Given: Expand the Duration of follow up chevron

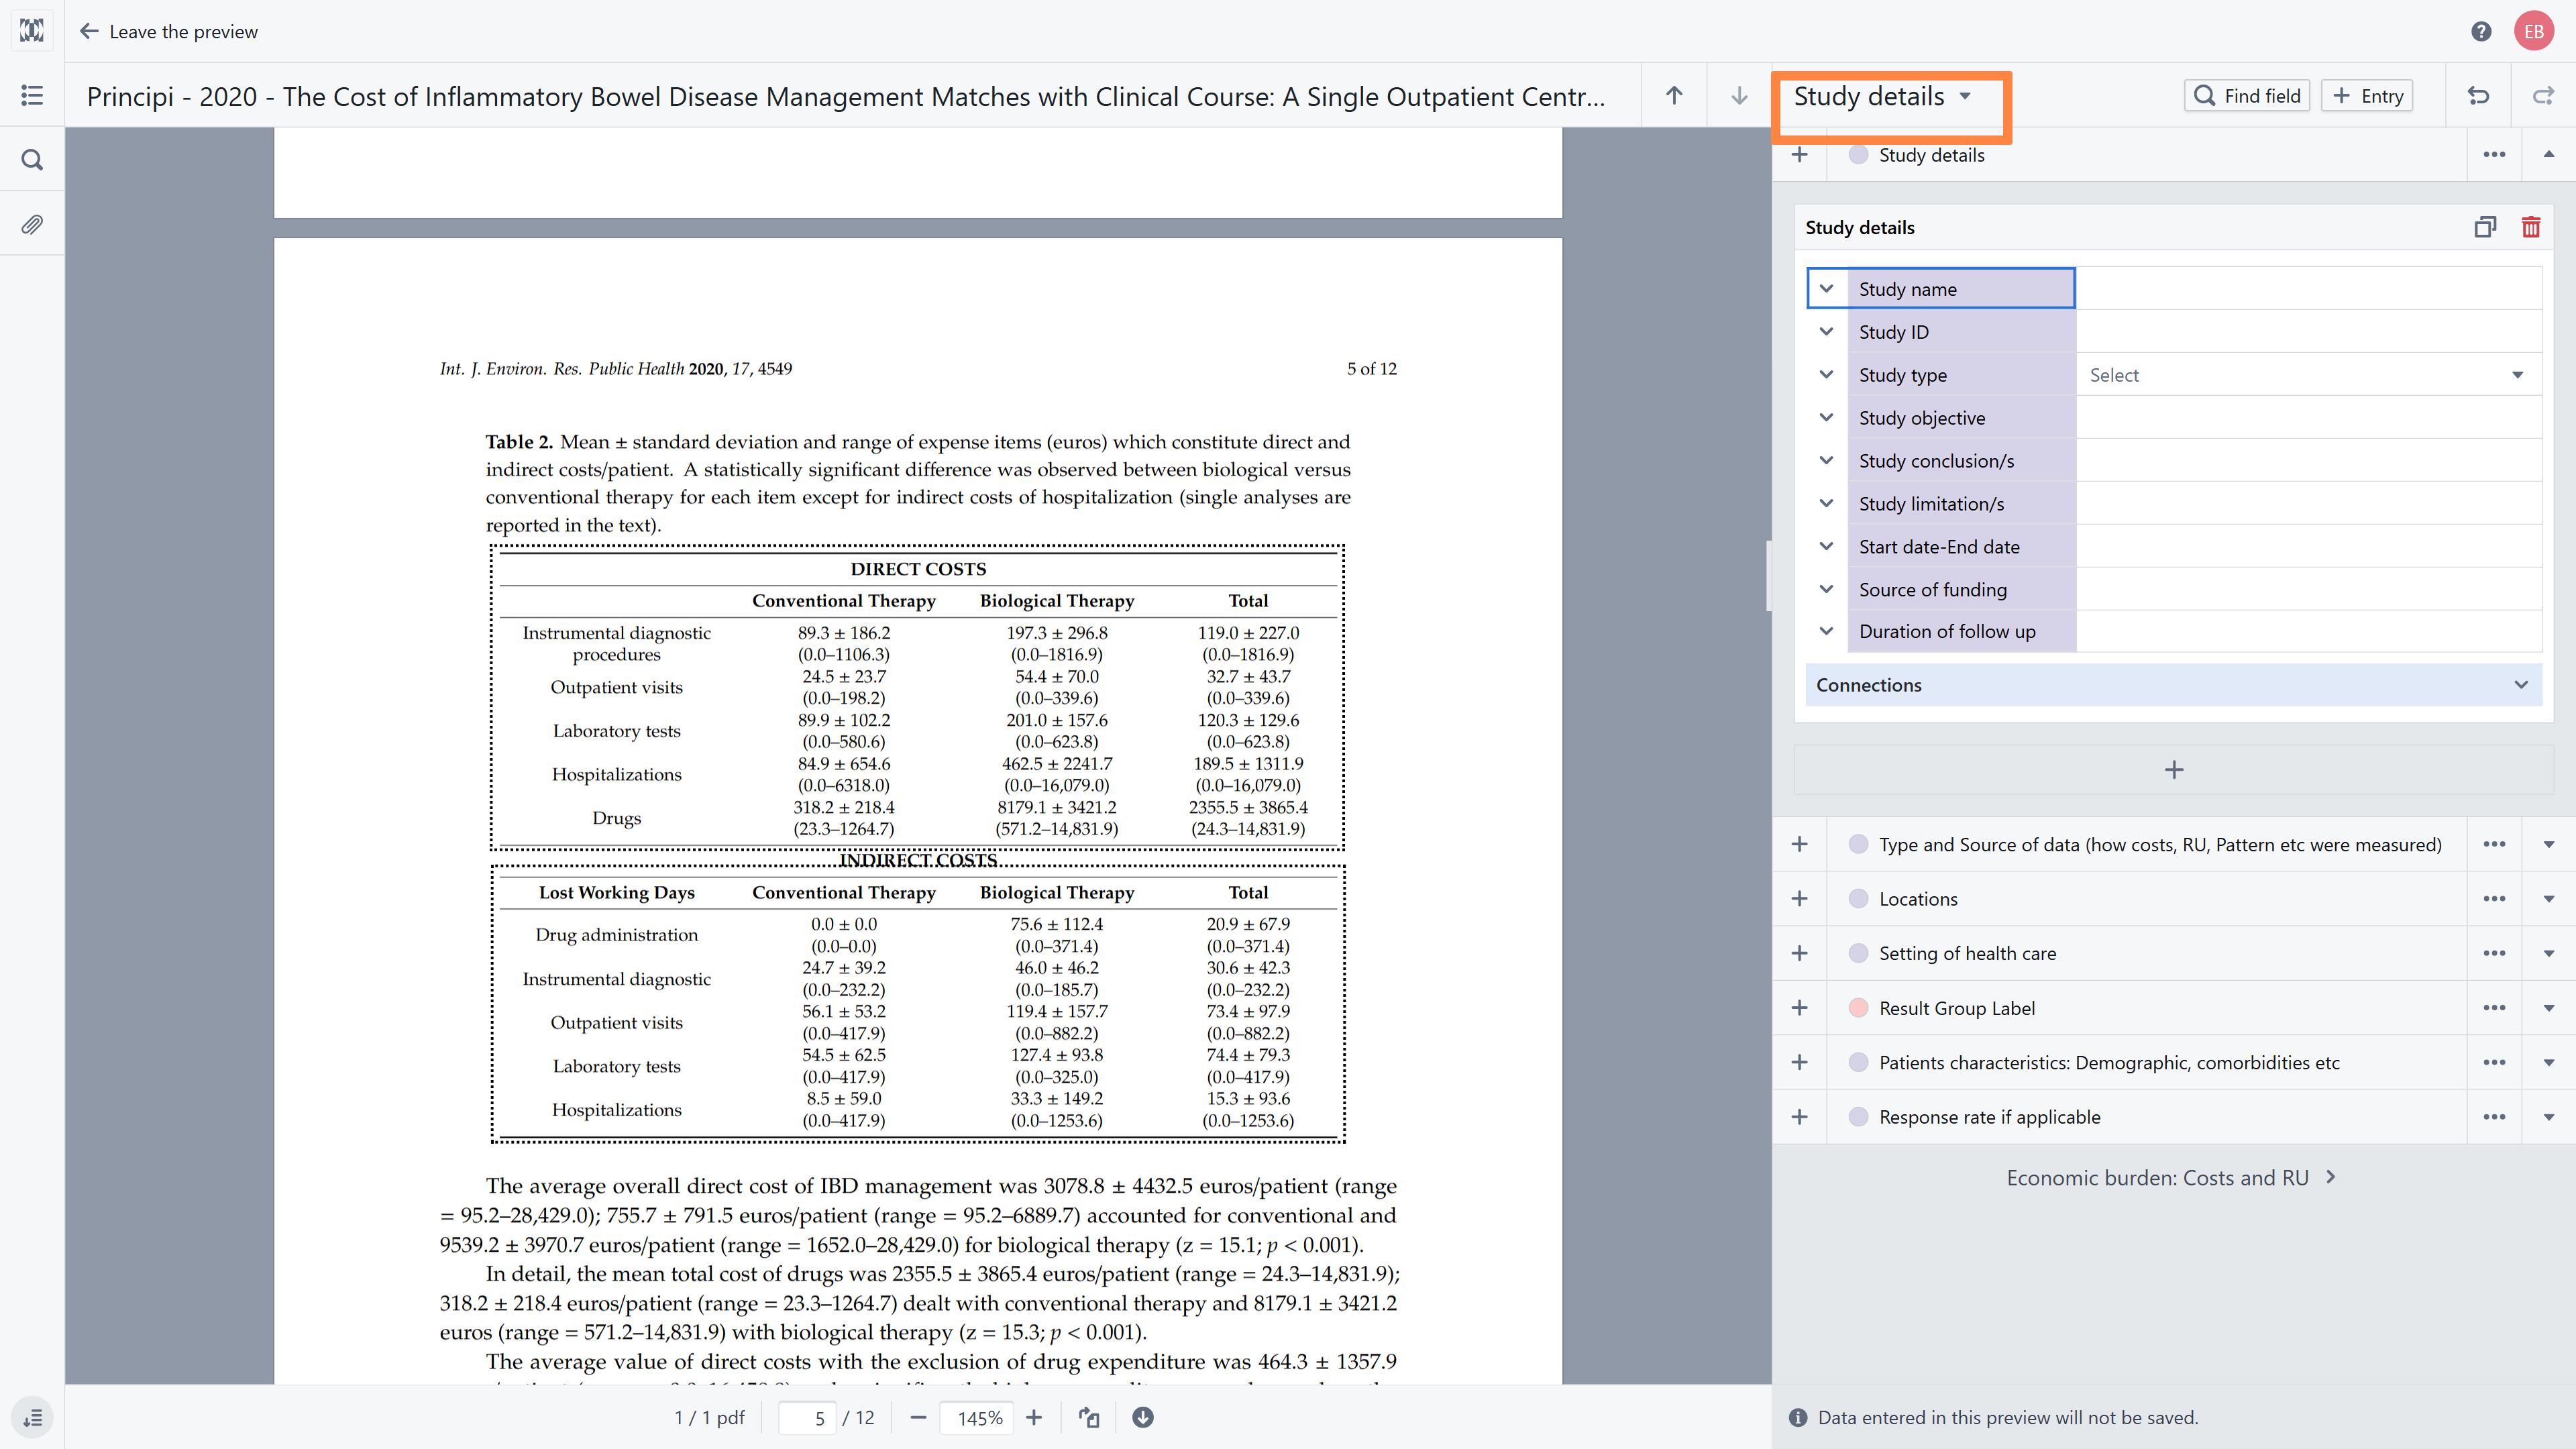Looking at the screenshot, I should click(1826, 631).
